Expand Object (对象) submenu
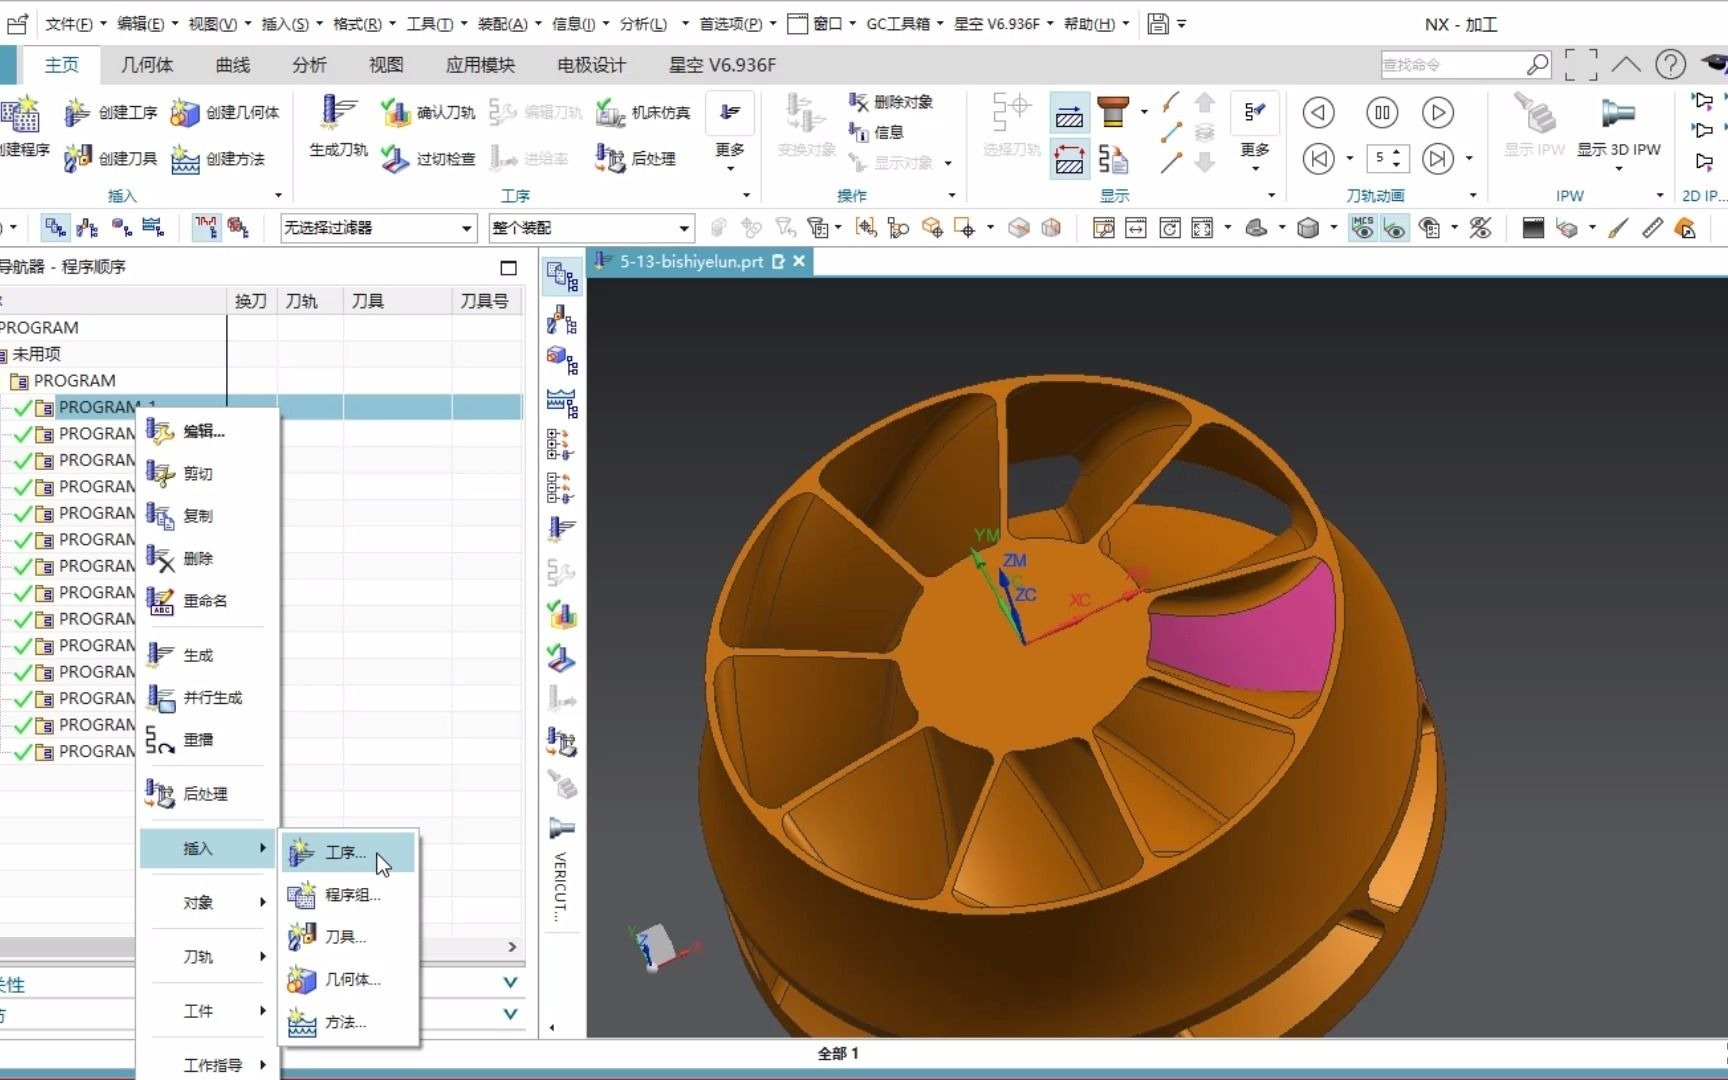 click(x=207, y=902)
